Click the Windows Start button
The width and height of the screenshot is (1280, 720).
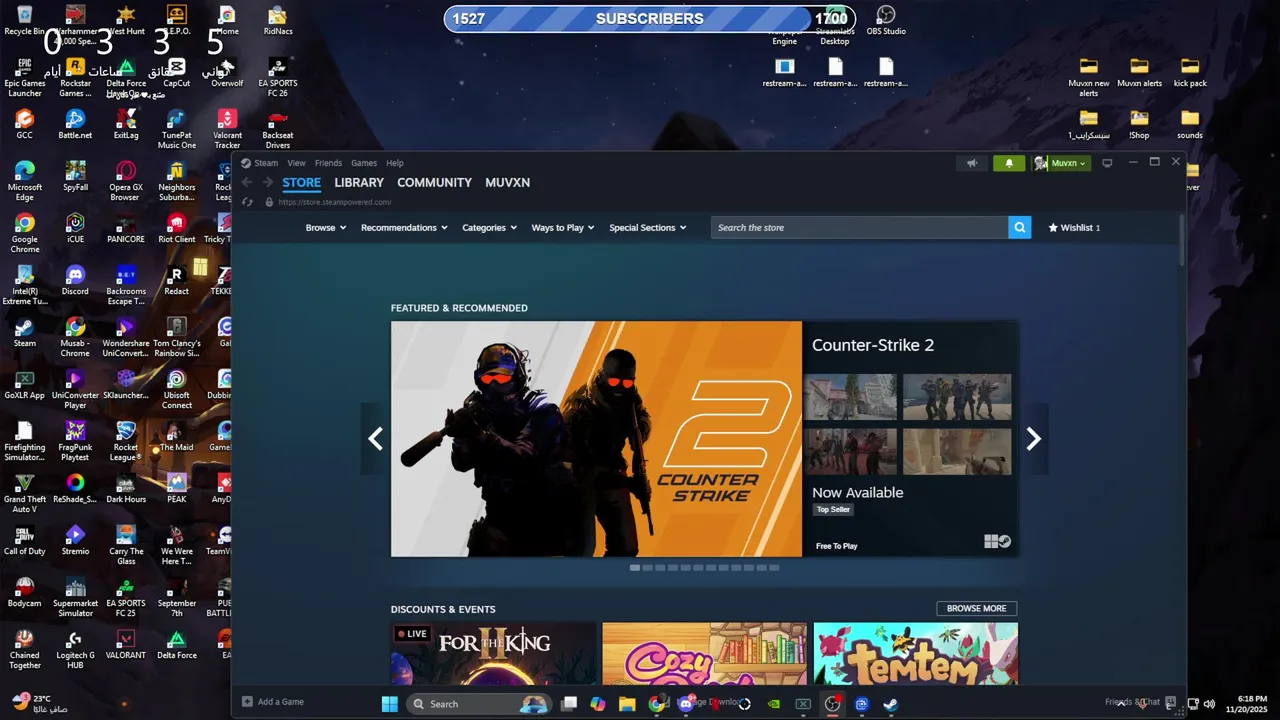click(x=390, y=704)
